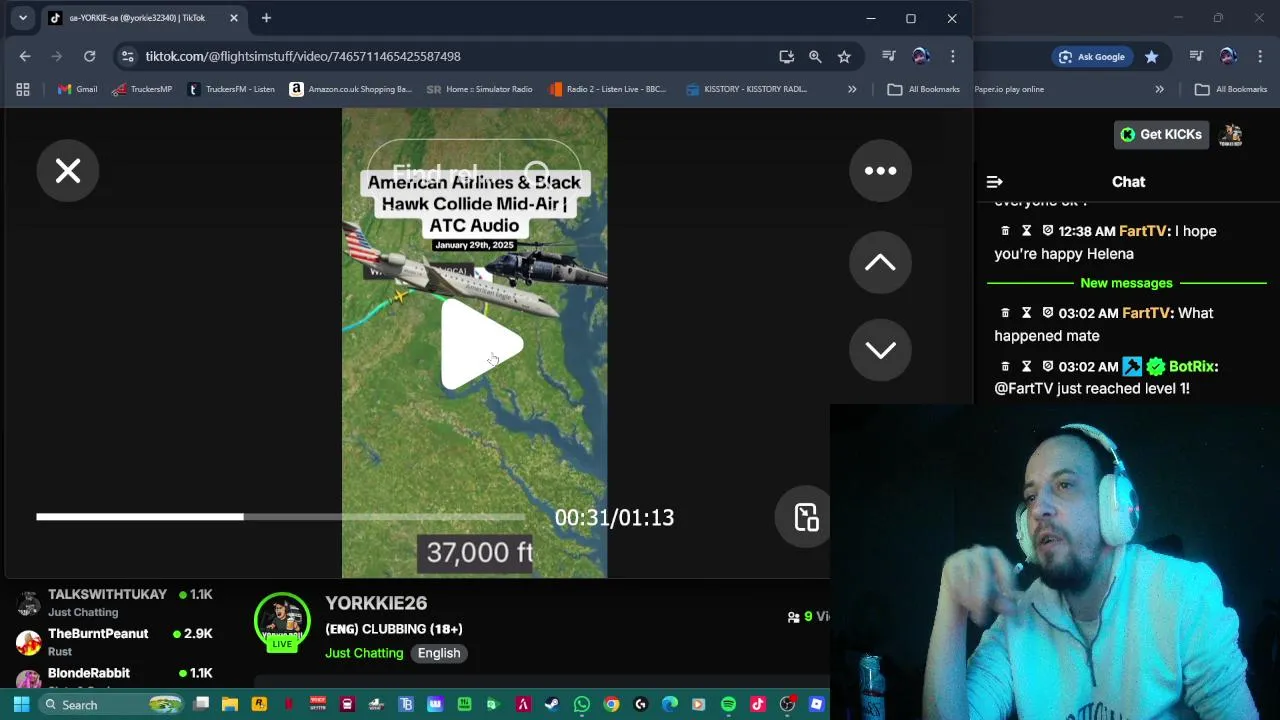Open BlondeRabbit channel in sidebar
Screen dimensions: 1280x720
115,677
